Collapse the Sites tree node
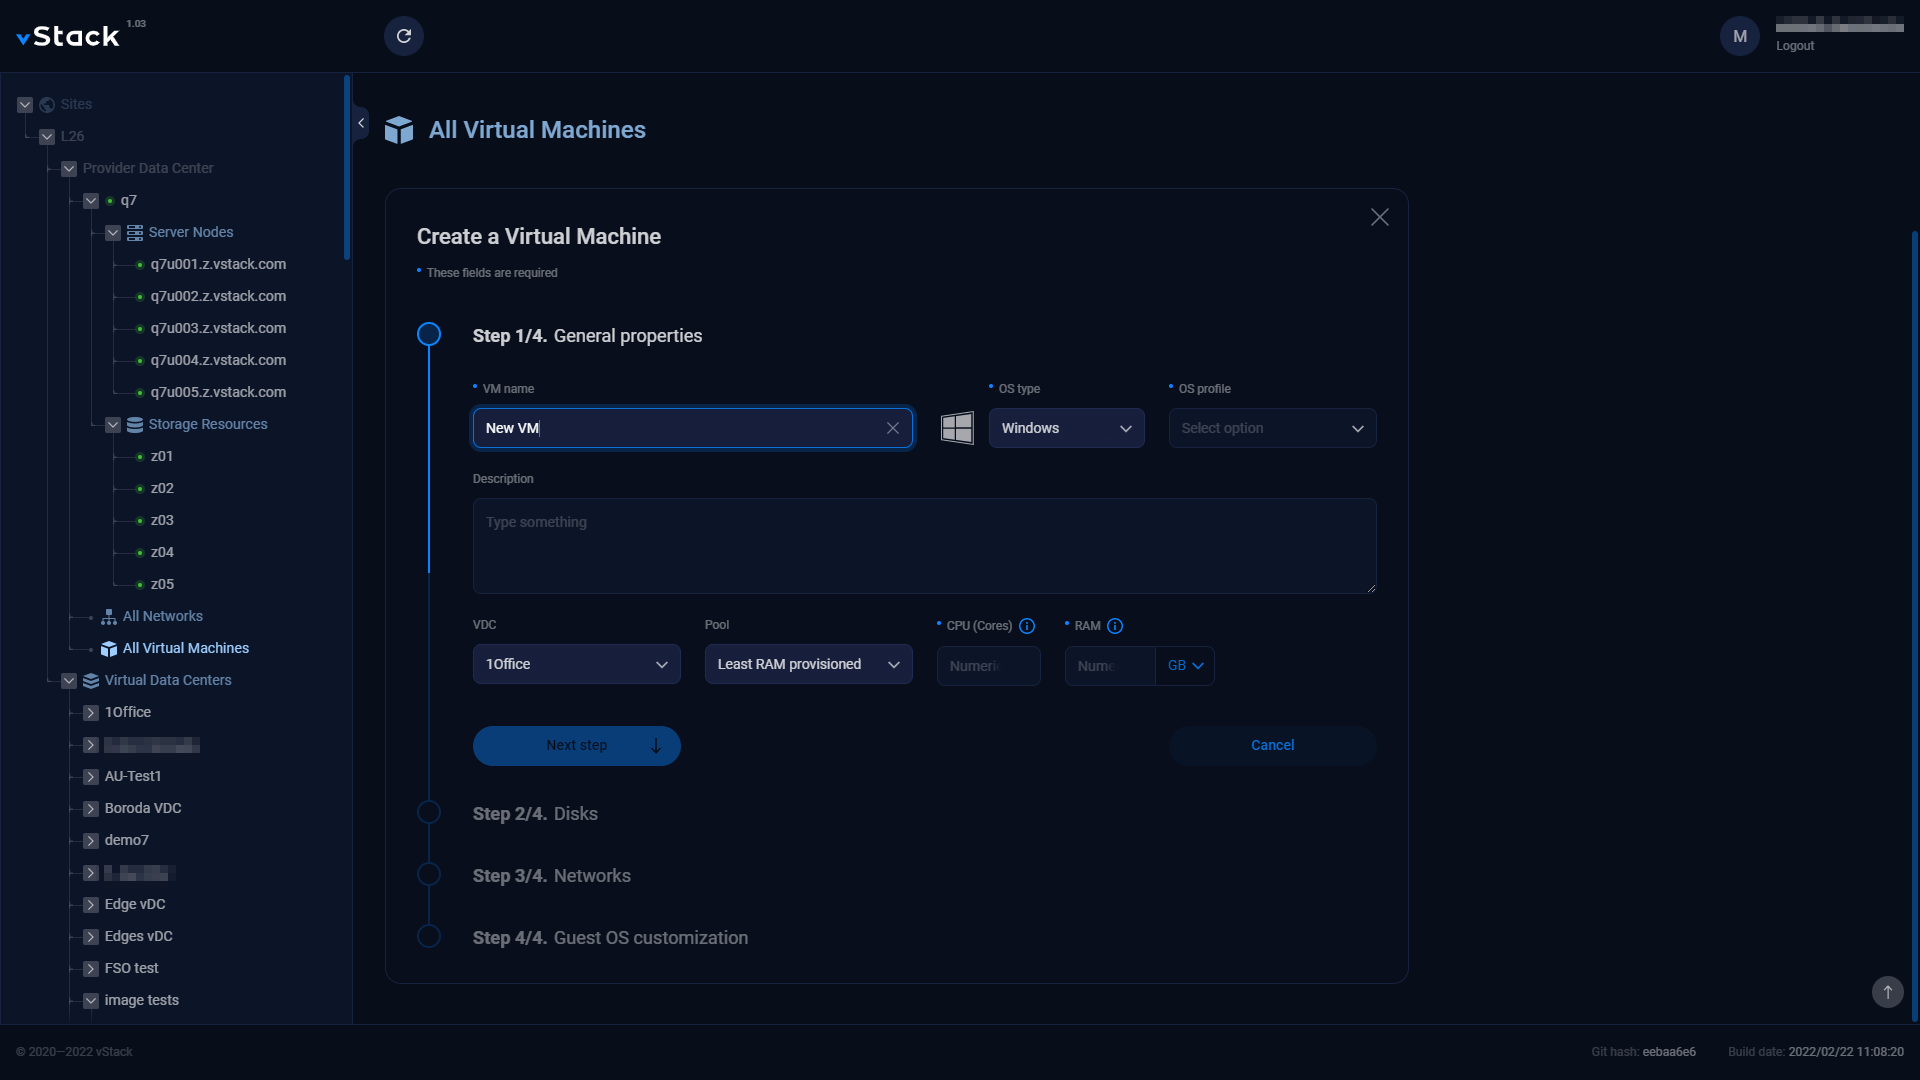The image size is (1920, 1080). tap(25, 104)
